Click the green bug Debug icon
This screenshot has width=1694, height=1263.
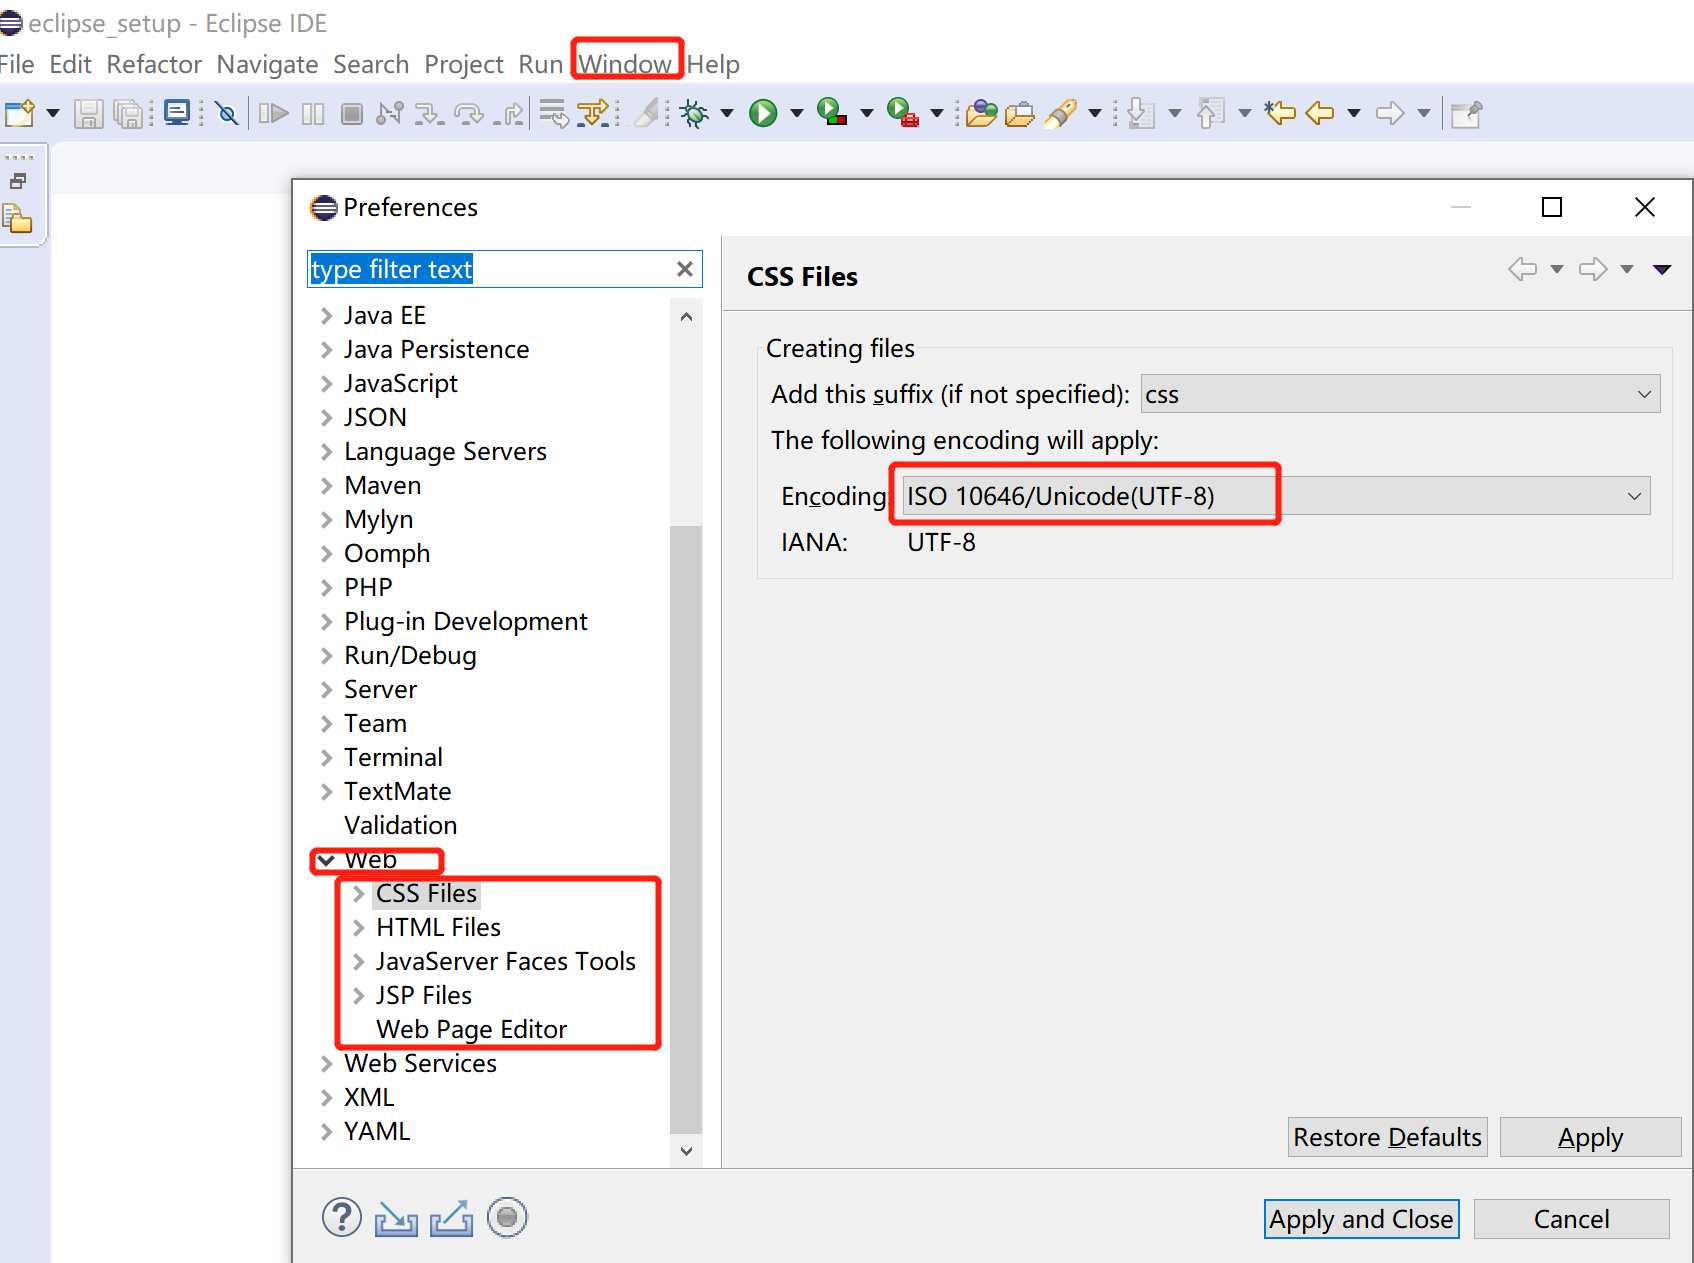coord(694,113)
